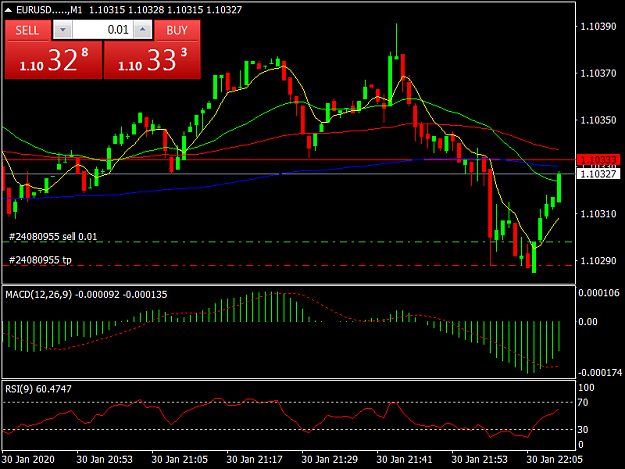Click the BUY button label
625x469 pixels.
pos(177,31)
